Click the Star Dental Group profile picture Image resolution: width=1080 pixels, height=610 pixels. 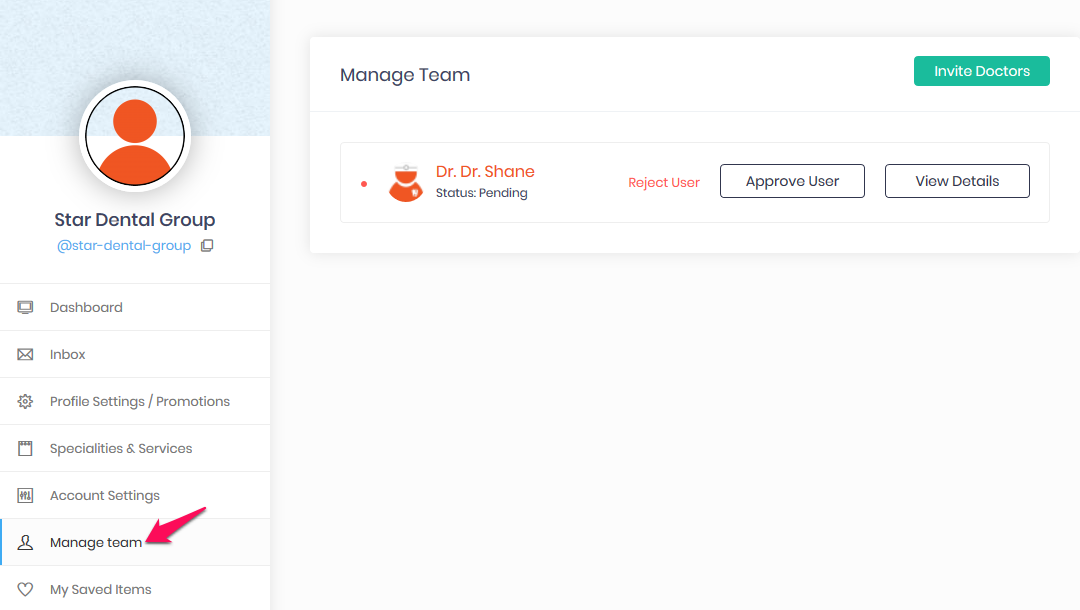point(135,136)
